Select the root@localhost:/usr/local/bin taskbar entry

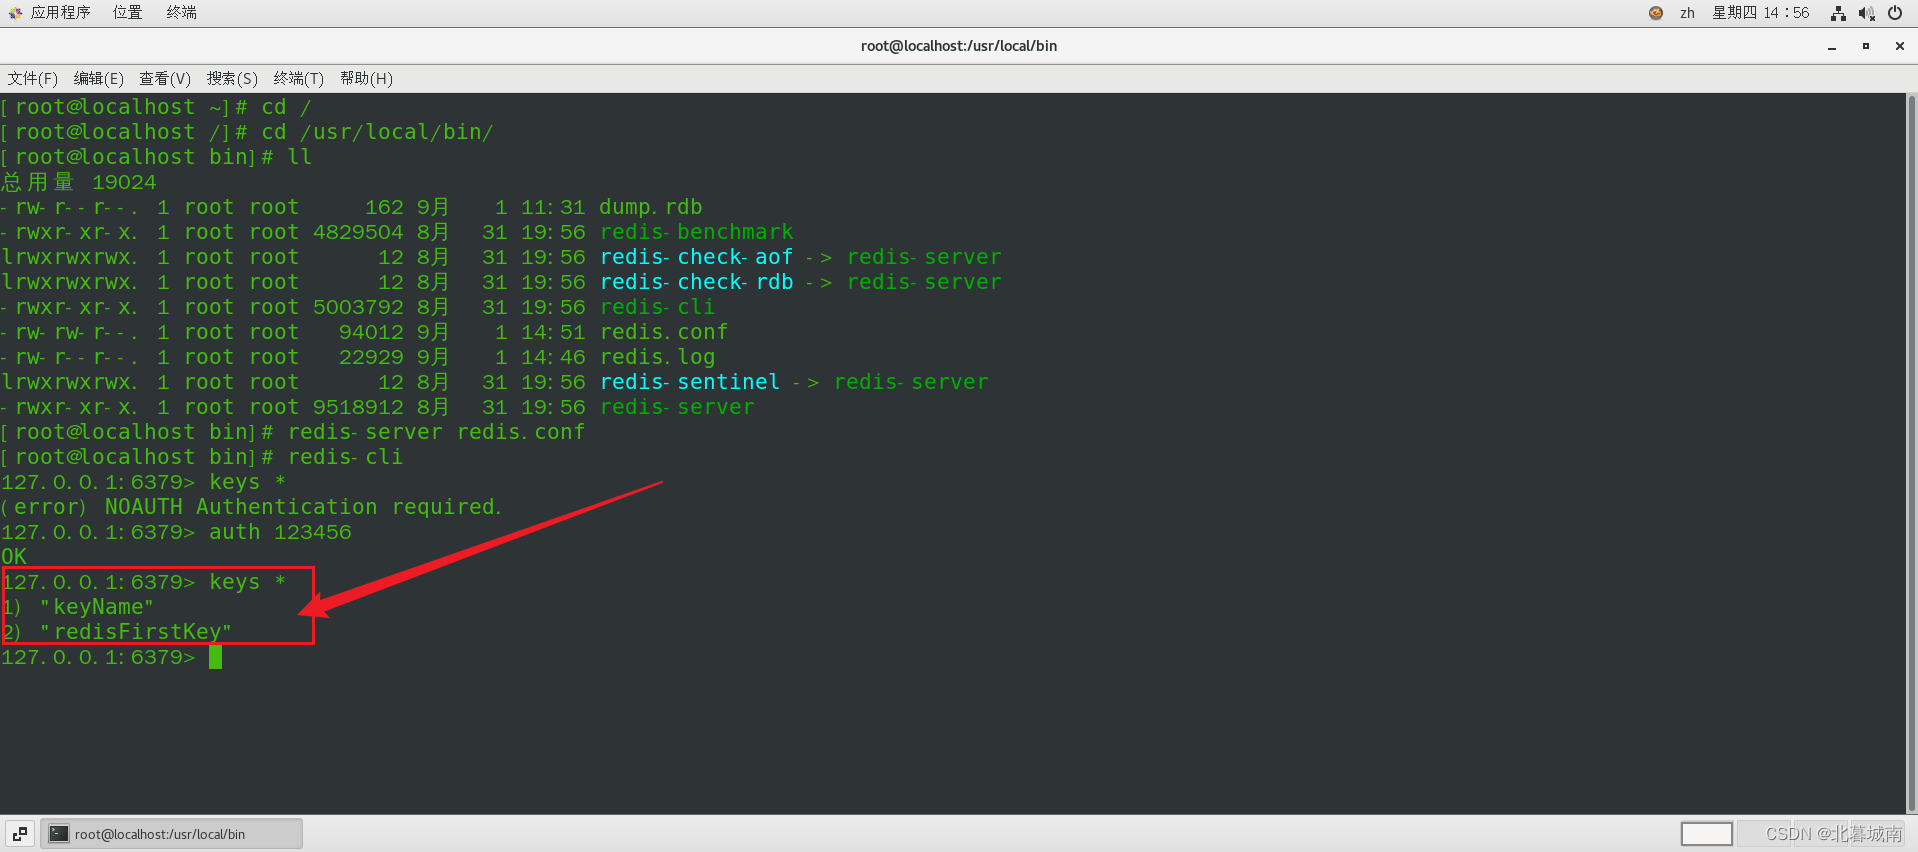(x=171, y=834)
